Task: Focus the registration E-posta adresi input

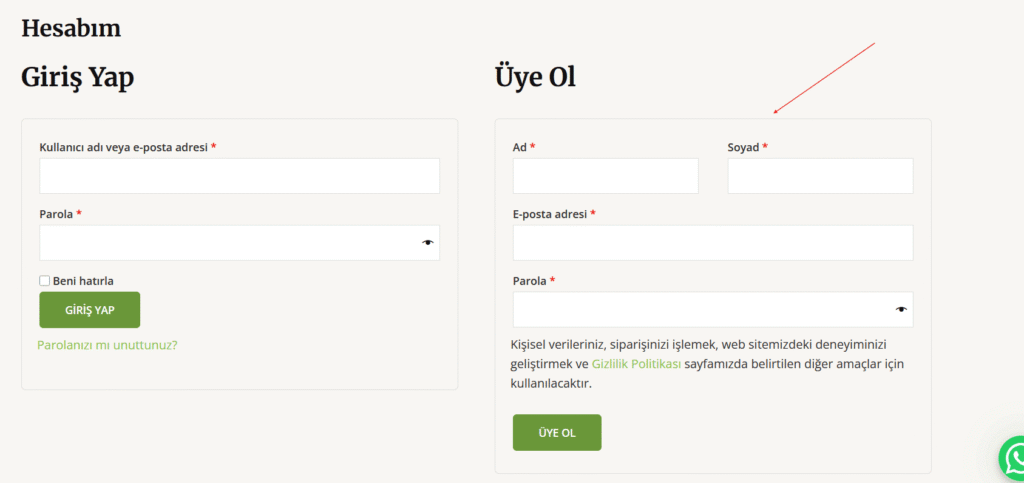Action: [712, 243]
